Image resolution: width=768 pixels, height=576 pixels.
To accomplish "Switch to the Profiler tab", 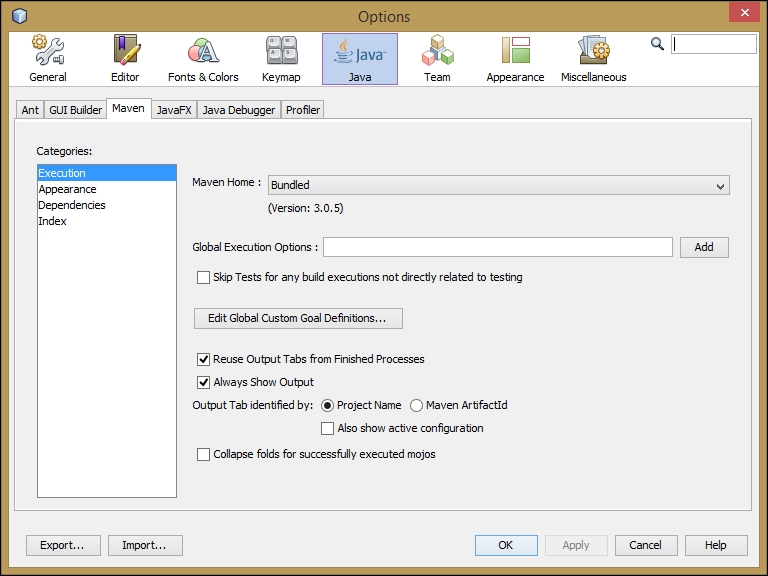I will coord(303,110).
